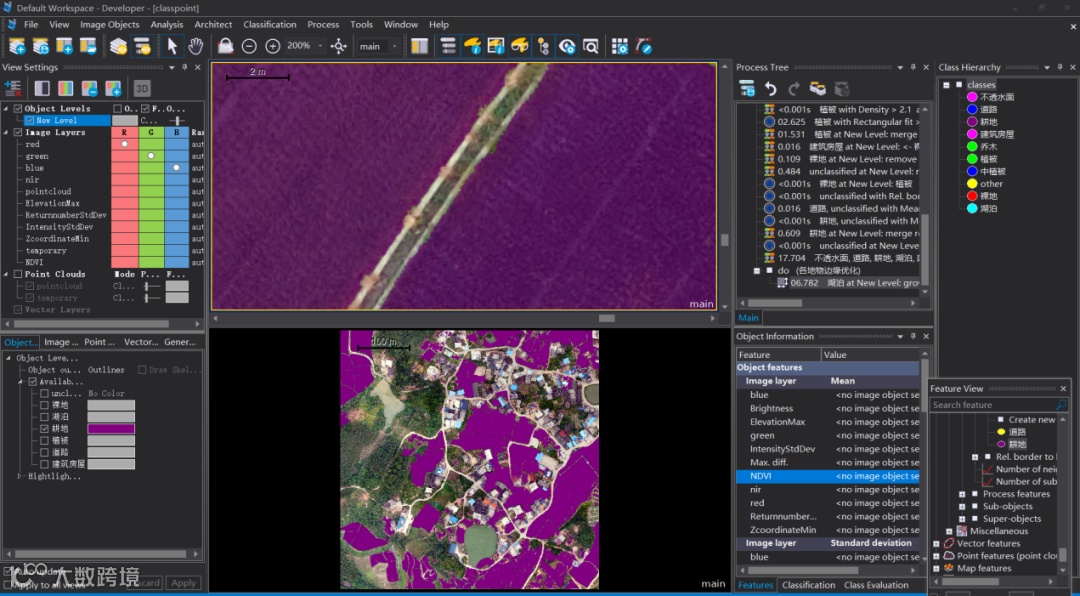Click the zoom in plus icon

(273, 46)
